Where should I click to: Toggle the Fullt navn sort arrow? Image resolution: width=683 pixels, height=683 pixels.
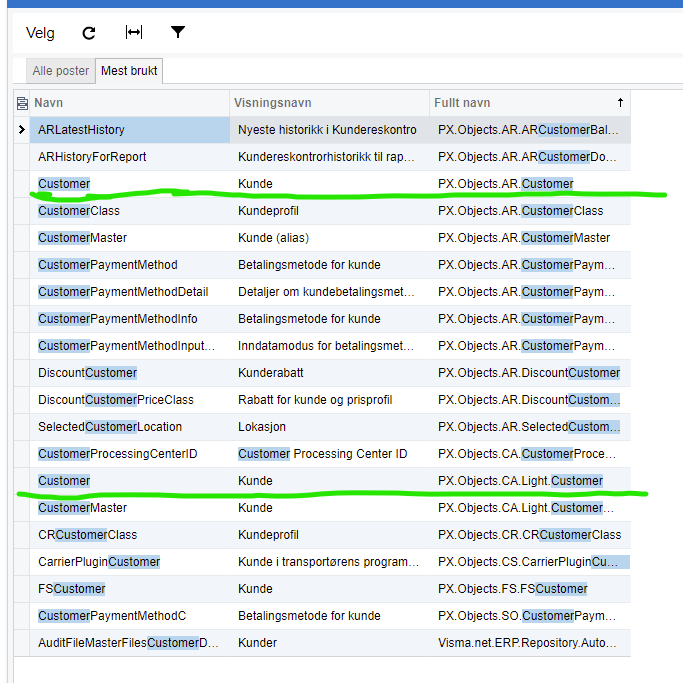point(620,103)
